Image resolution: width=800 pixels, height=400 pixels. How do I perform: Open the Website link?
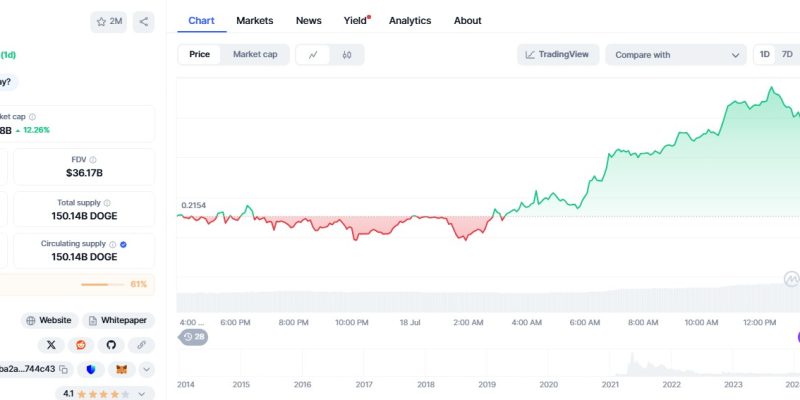point(49,320)
